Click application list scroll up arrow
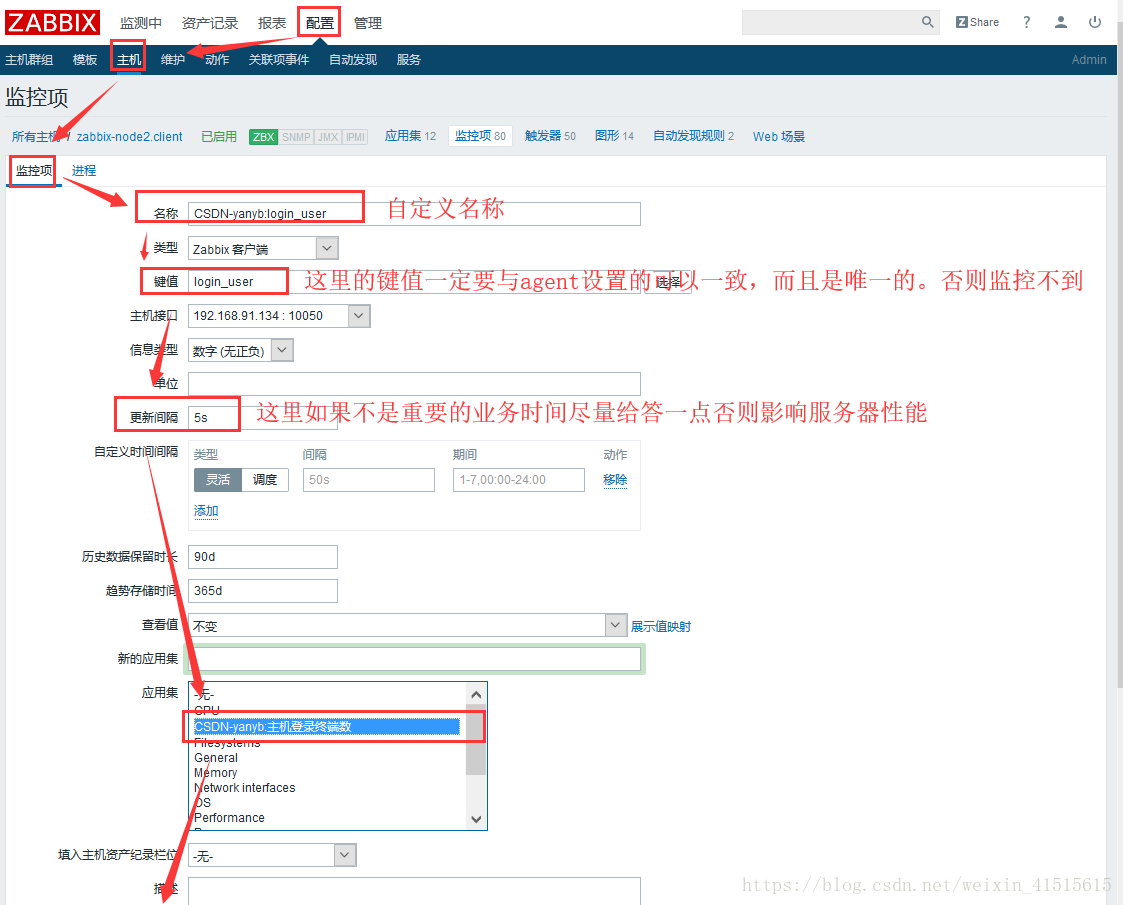The width and height of the screenshot is (1123, 905). click(476, 694)
